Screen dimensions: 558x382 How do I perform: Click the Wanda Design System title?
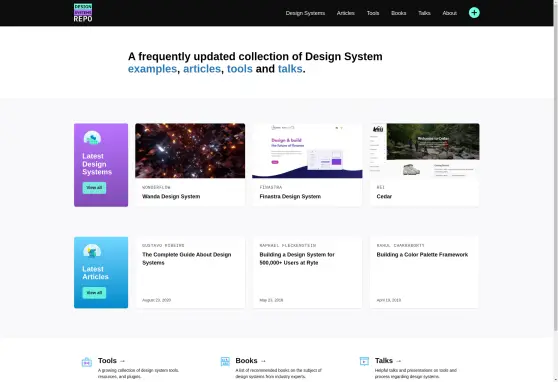171,197
